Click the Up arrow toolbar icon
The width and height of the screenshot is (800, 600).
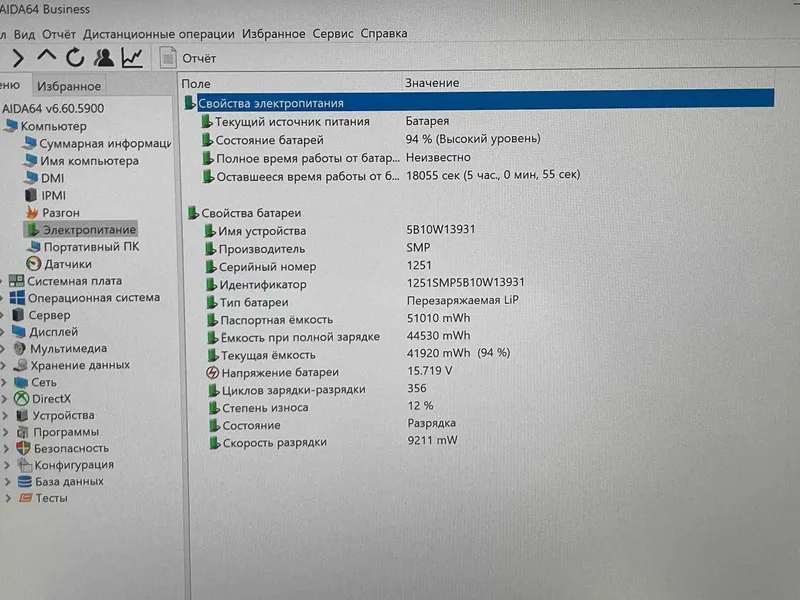pyautogui.click(x=47, y=56)
